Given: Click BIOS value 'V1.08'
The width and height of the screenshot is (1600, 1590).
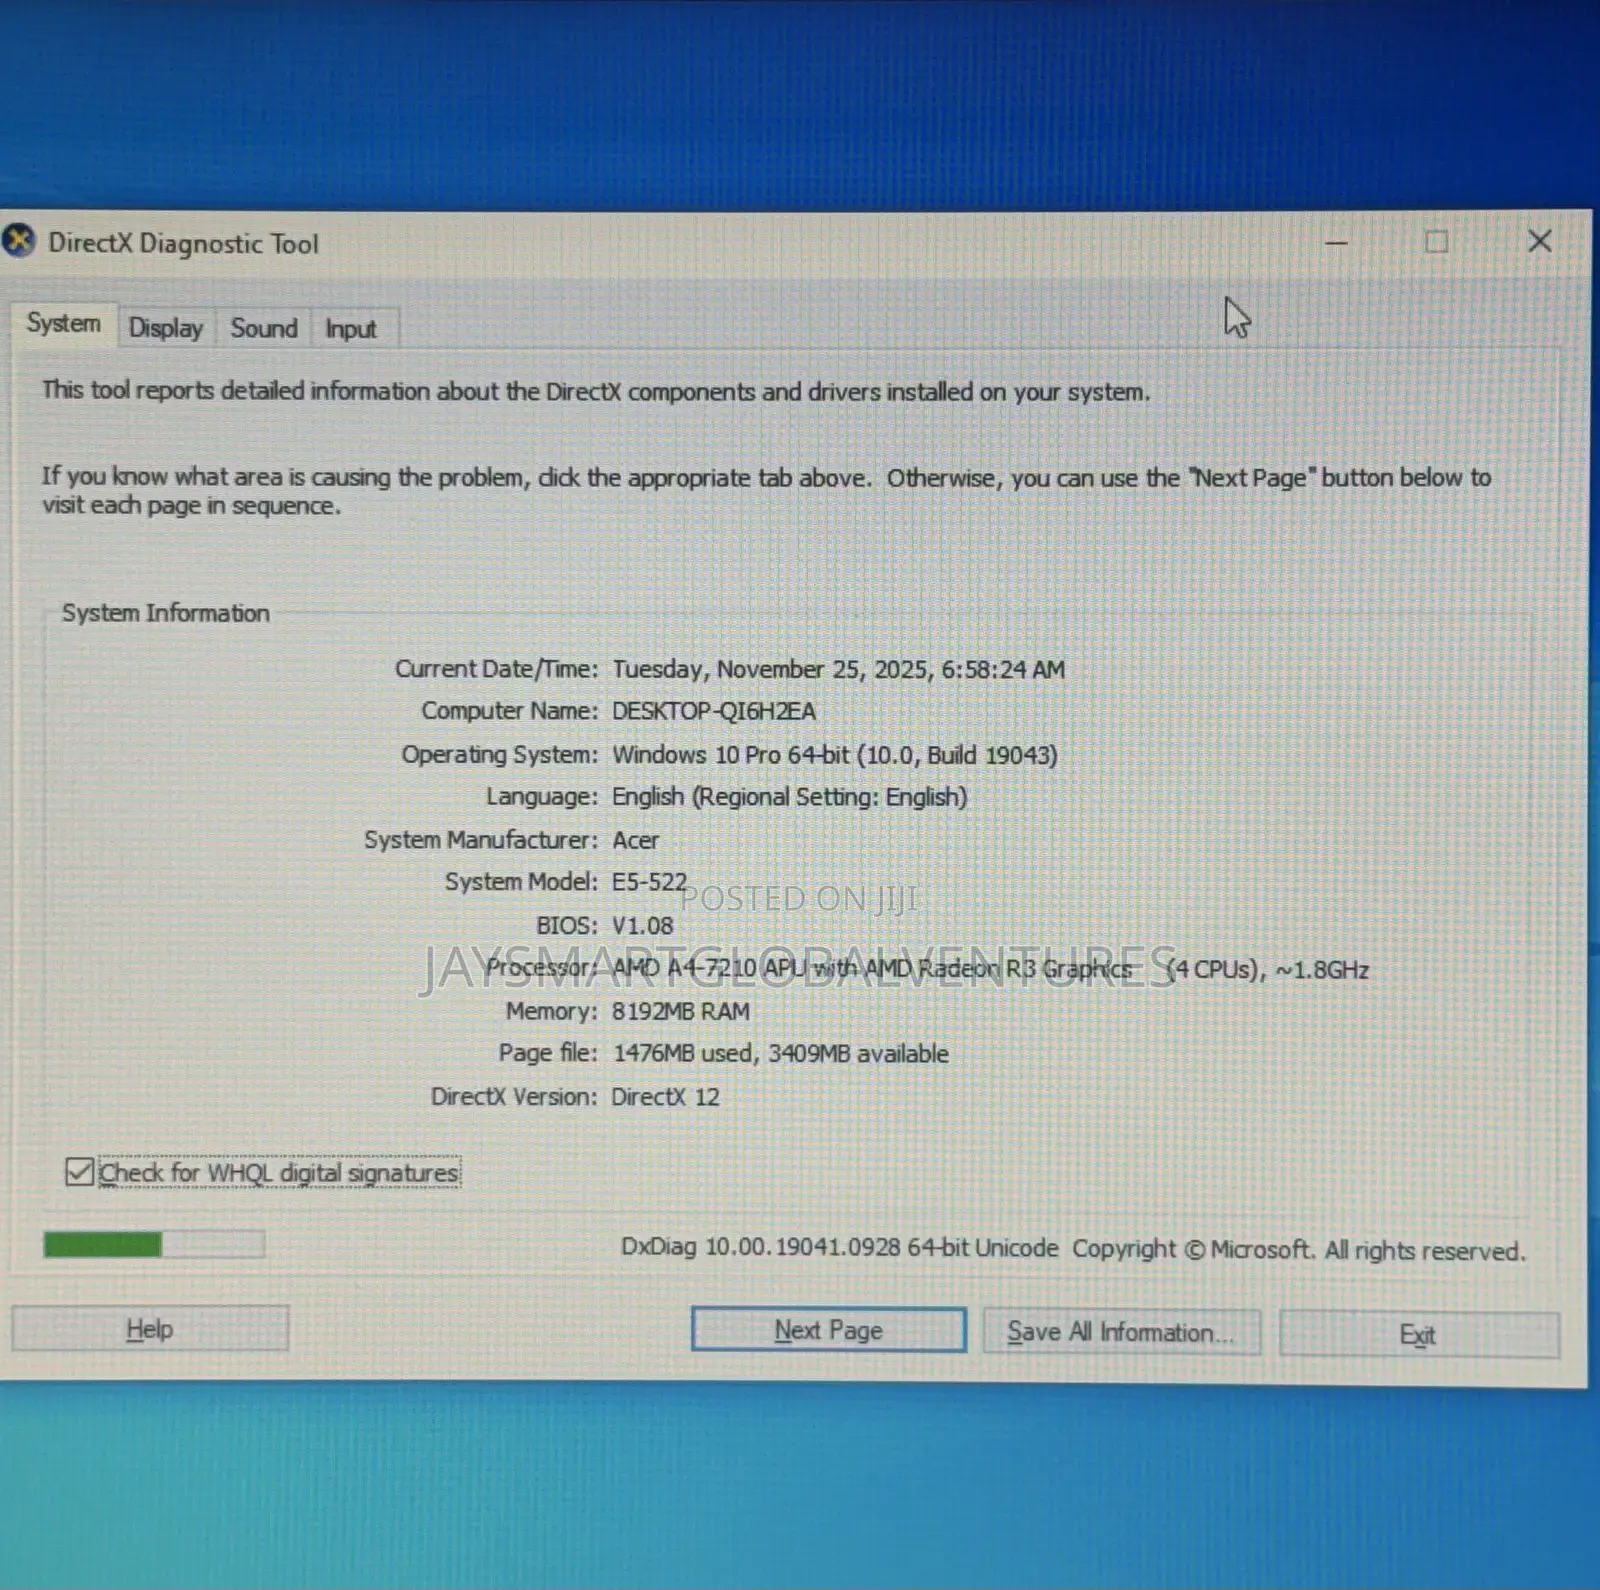Looking at the screenshot, I should click(643, 926).
